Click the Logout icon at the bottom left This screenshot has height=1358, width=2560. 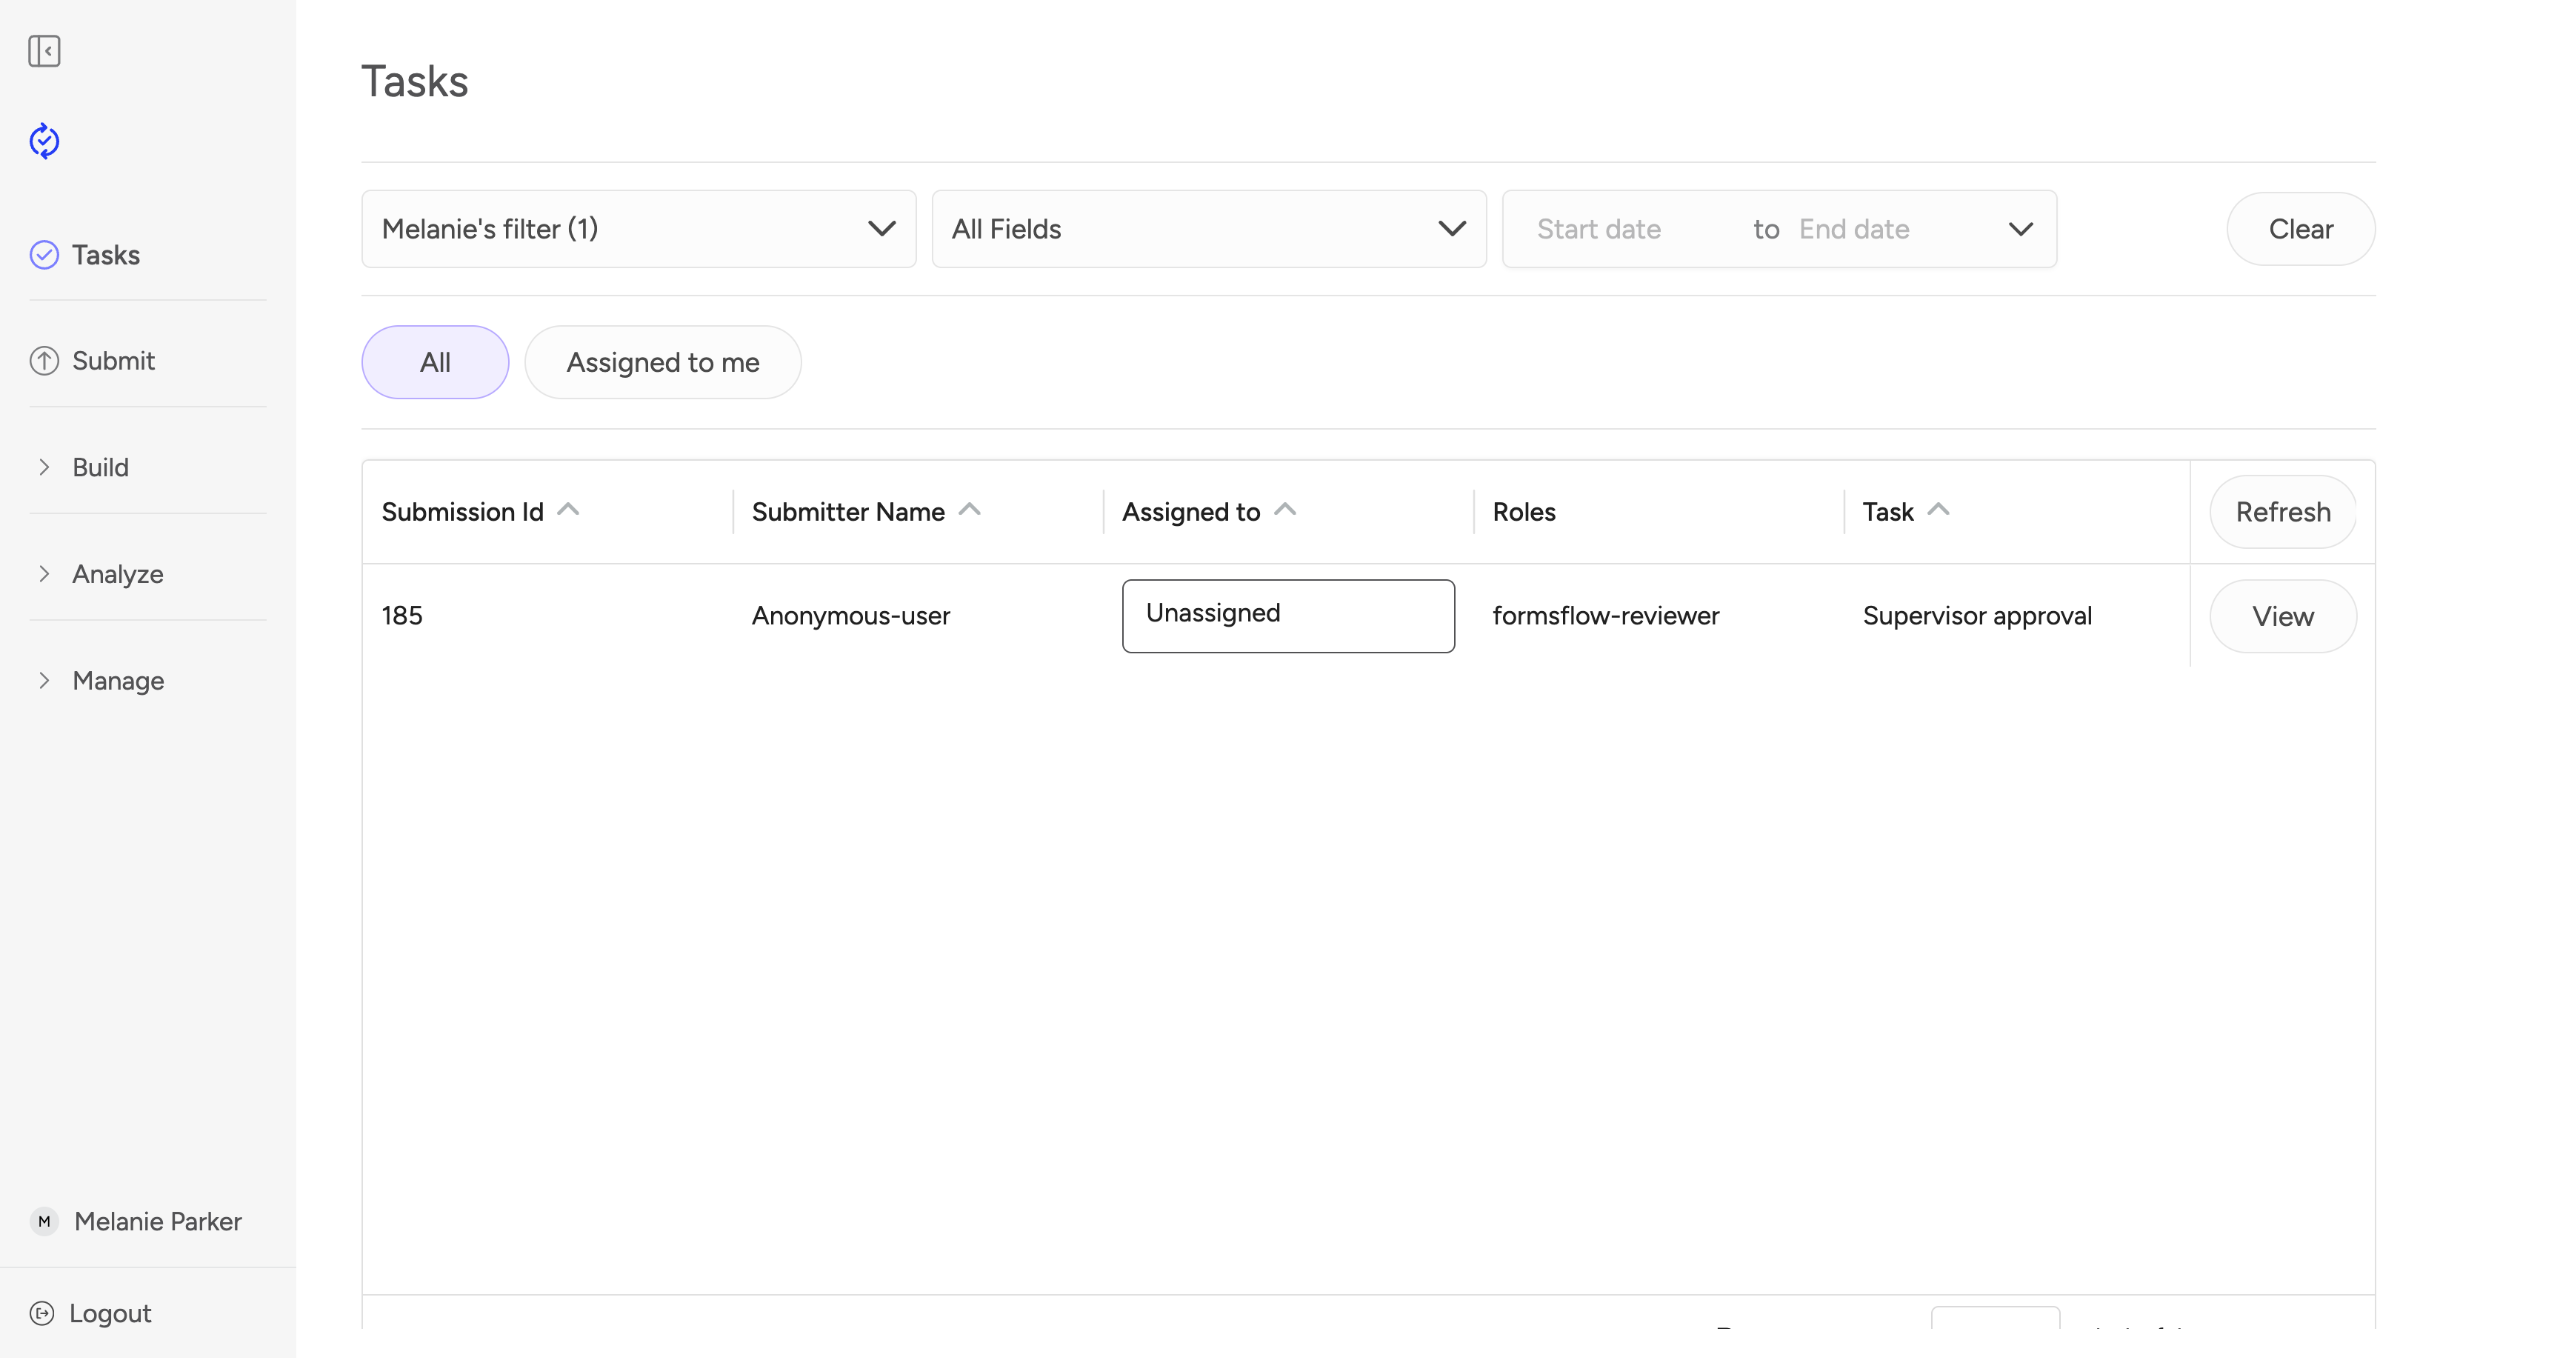click(42, 1313)
